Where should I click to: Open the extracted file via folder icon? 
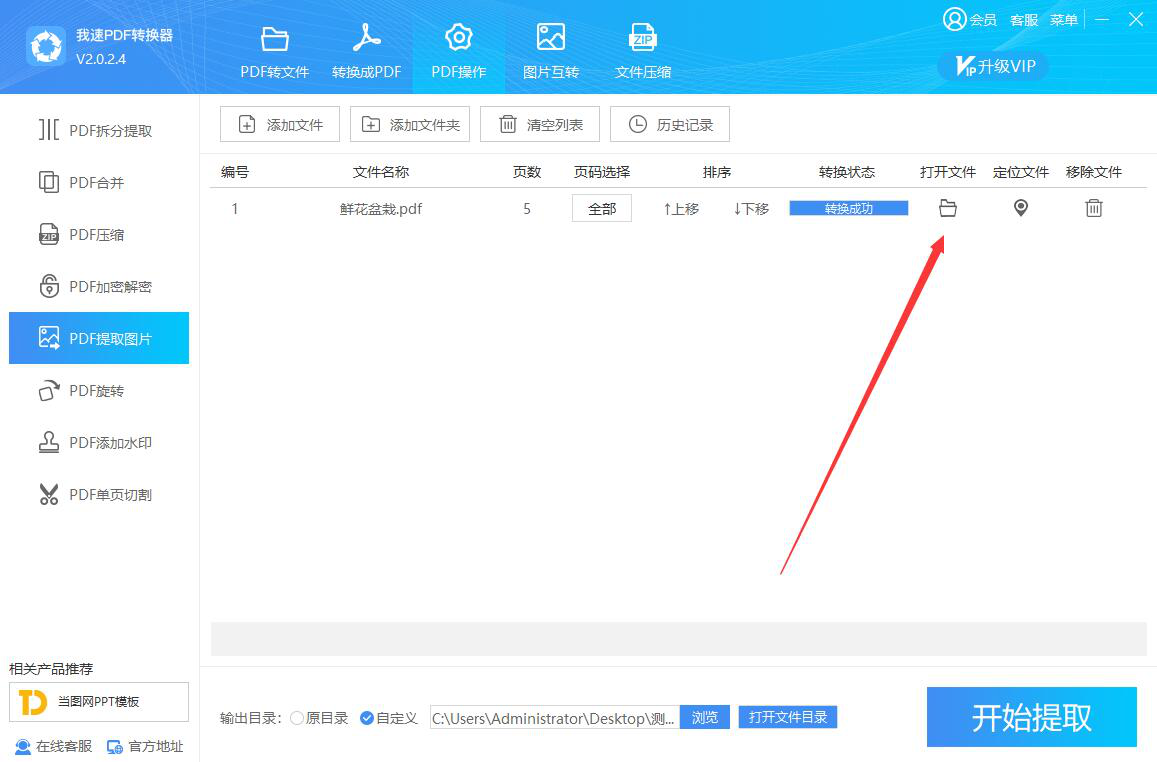point(947,209)
